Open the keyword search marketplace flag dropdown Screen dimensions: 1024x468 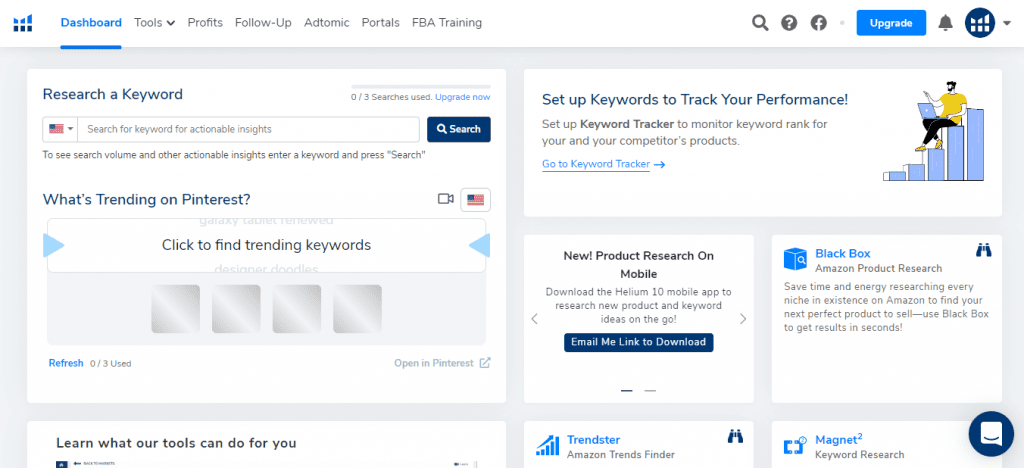[60, 129]
